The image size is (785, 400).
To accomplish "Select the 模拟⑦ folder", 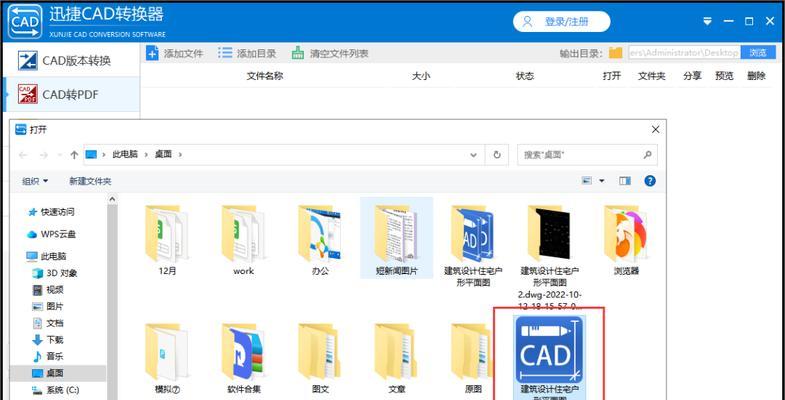I will (167, 357).
